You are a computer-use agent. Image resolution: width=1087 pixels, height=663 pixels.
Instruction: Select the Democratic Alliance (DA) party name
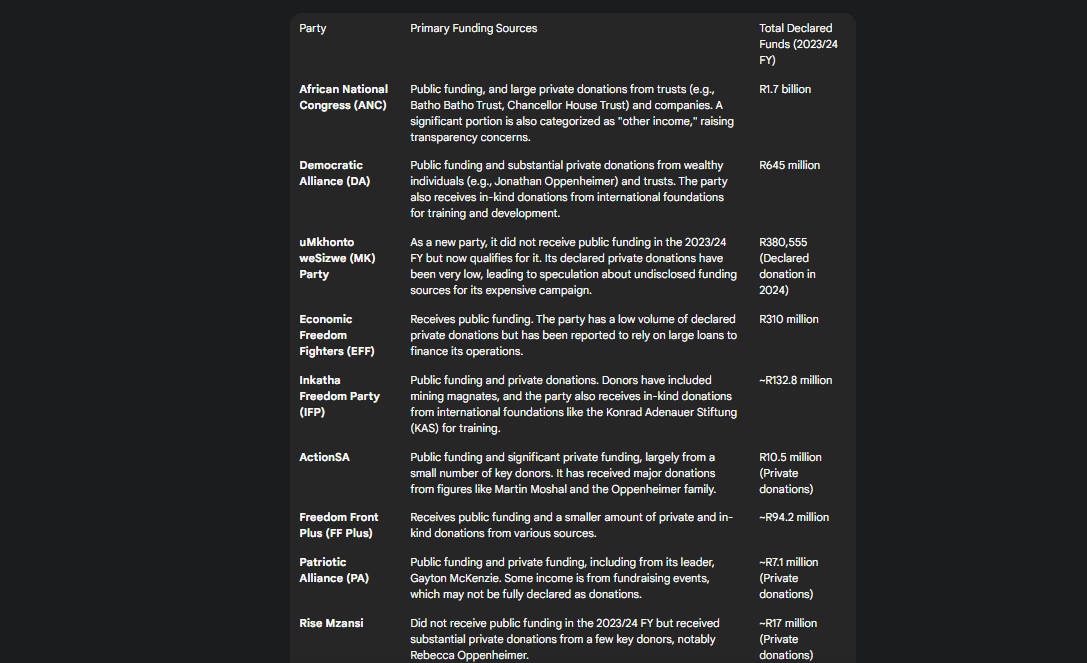331,173
